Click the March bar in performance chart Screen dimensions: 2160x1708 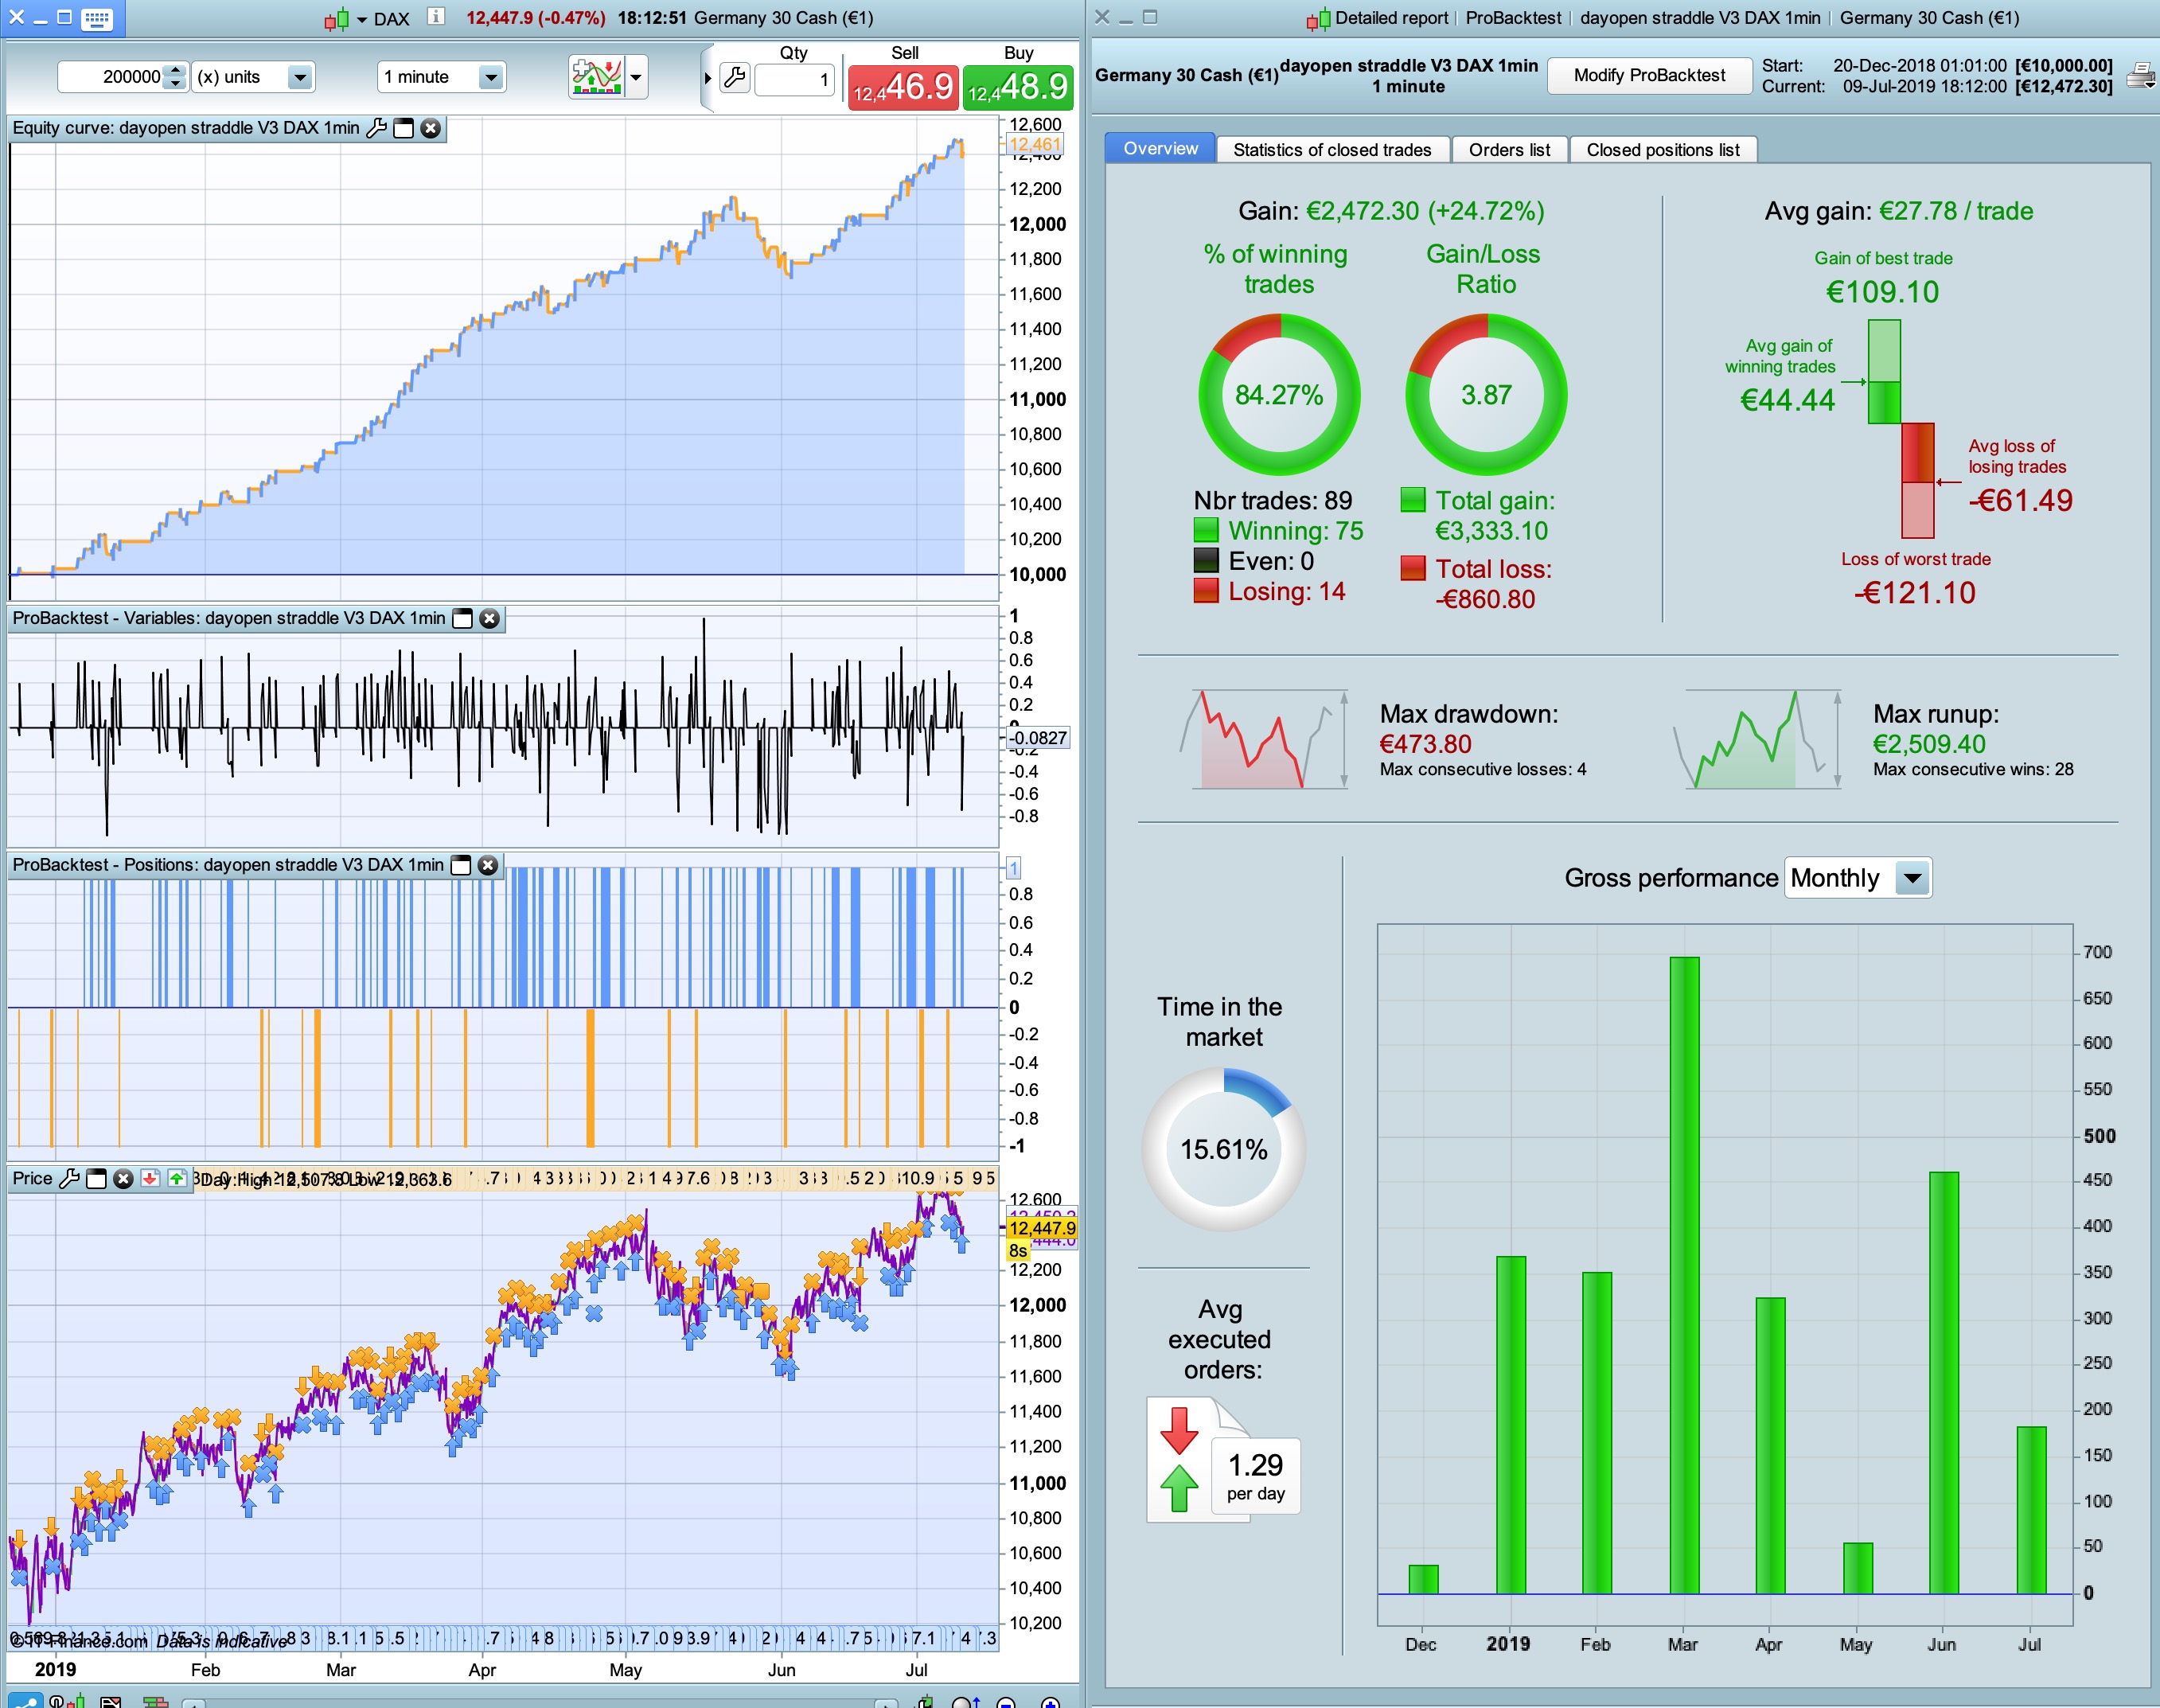(1683, 1274)
